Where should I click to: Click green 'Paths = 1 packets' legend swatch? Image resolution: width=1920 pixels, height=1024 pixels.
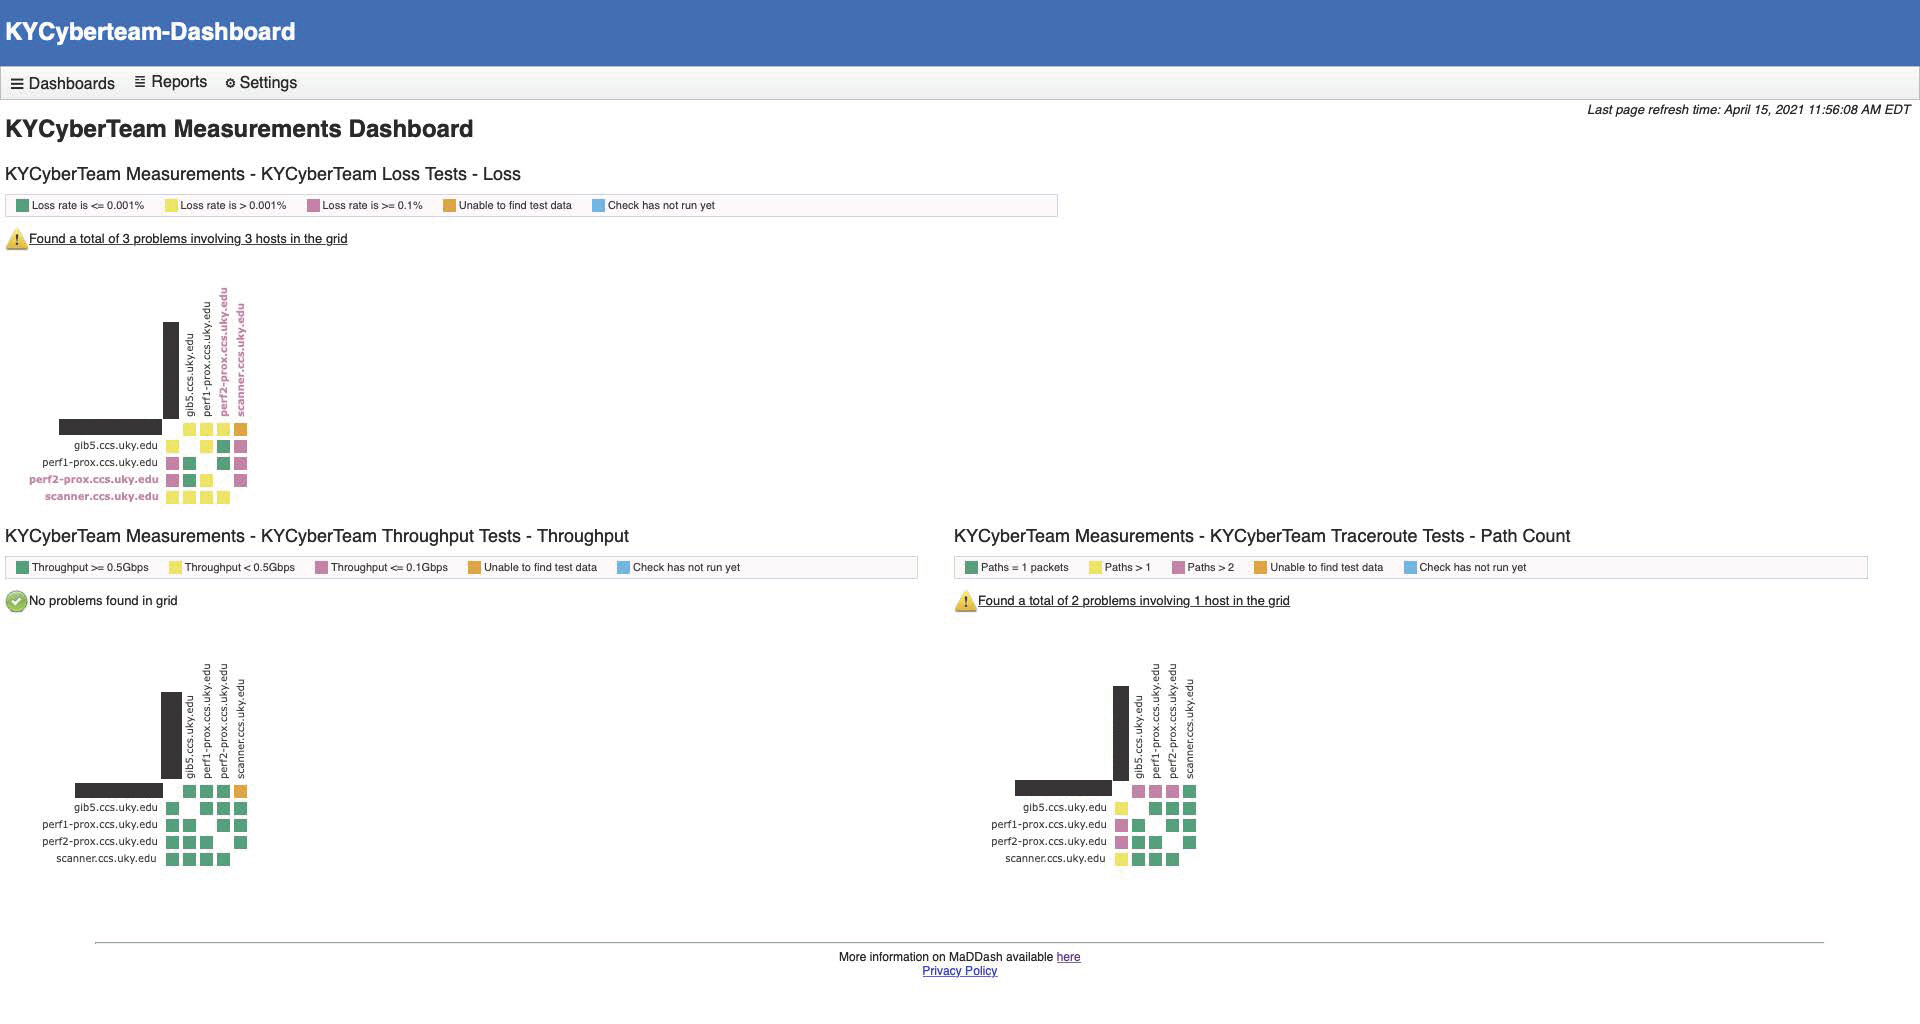point(971,567)
